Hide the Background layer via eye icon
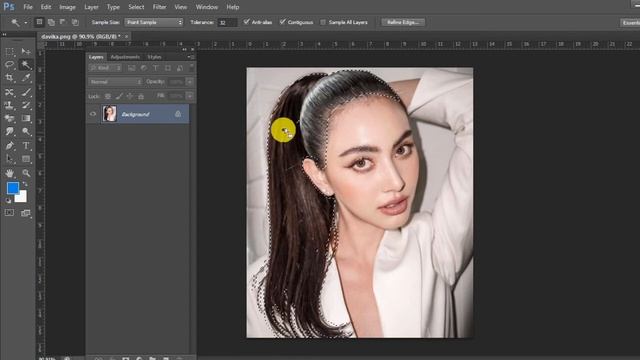The height and width of the screenshot is (360, 640). pyautogui.click(x=93, y=114)
